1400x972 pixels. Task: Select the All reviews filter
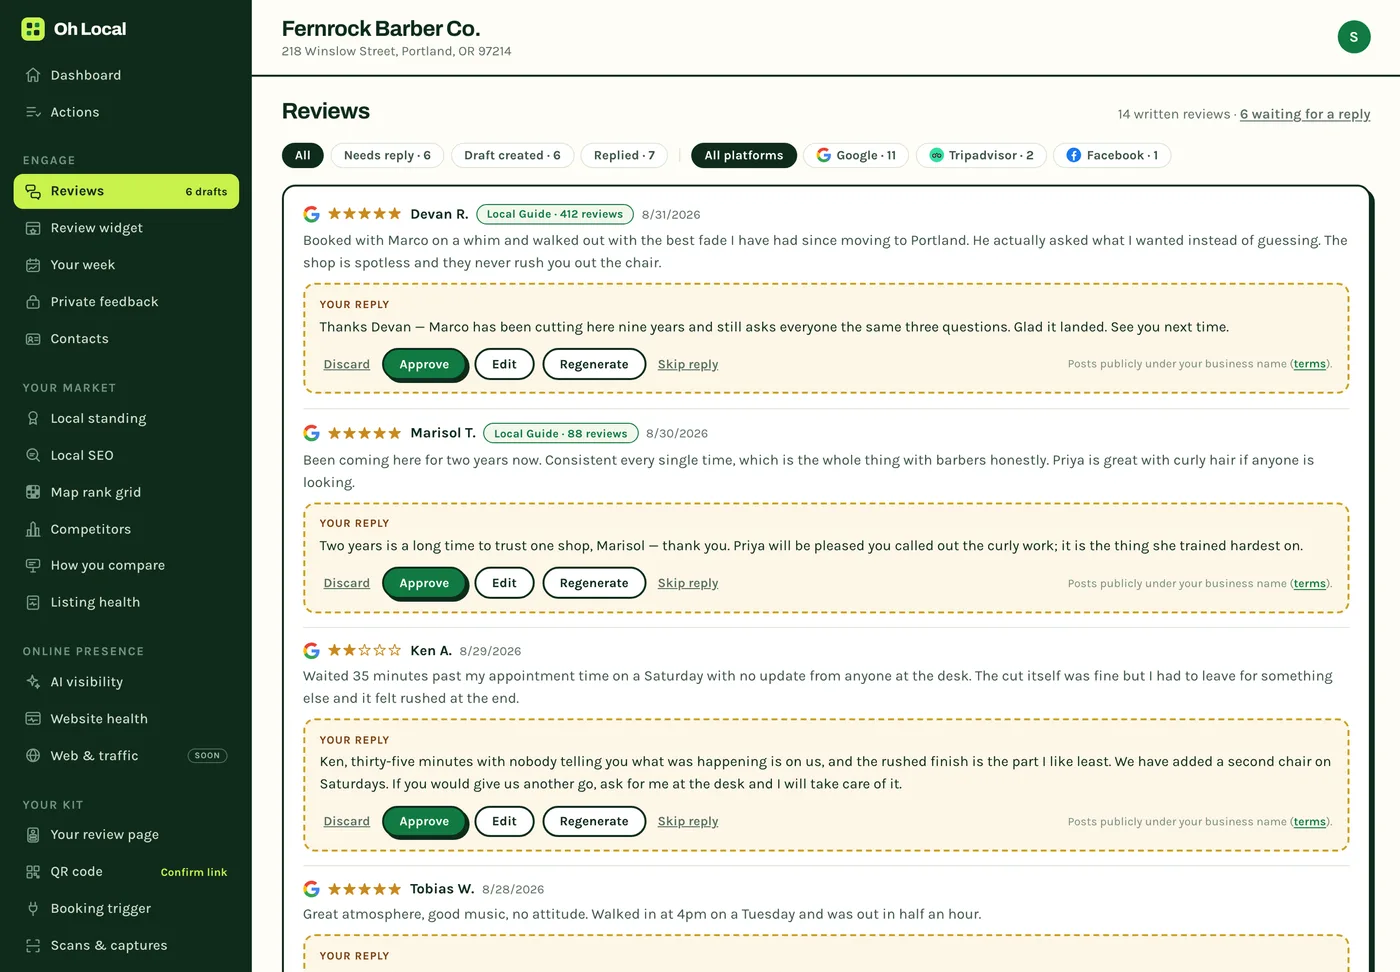point(303,155)
